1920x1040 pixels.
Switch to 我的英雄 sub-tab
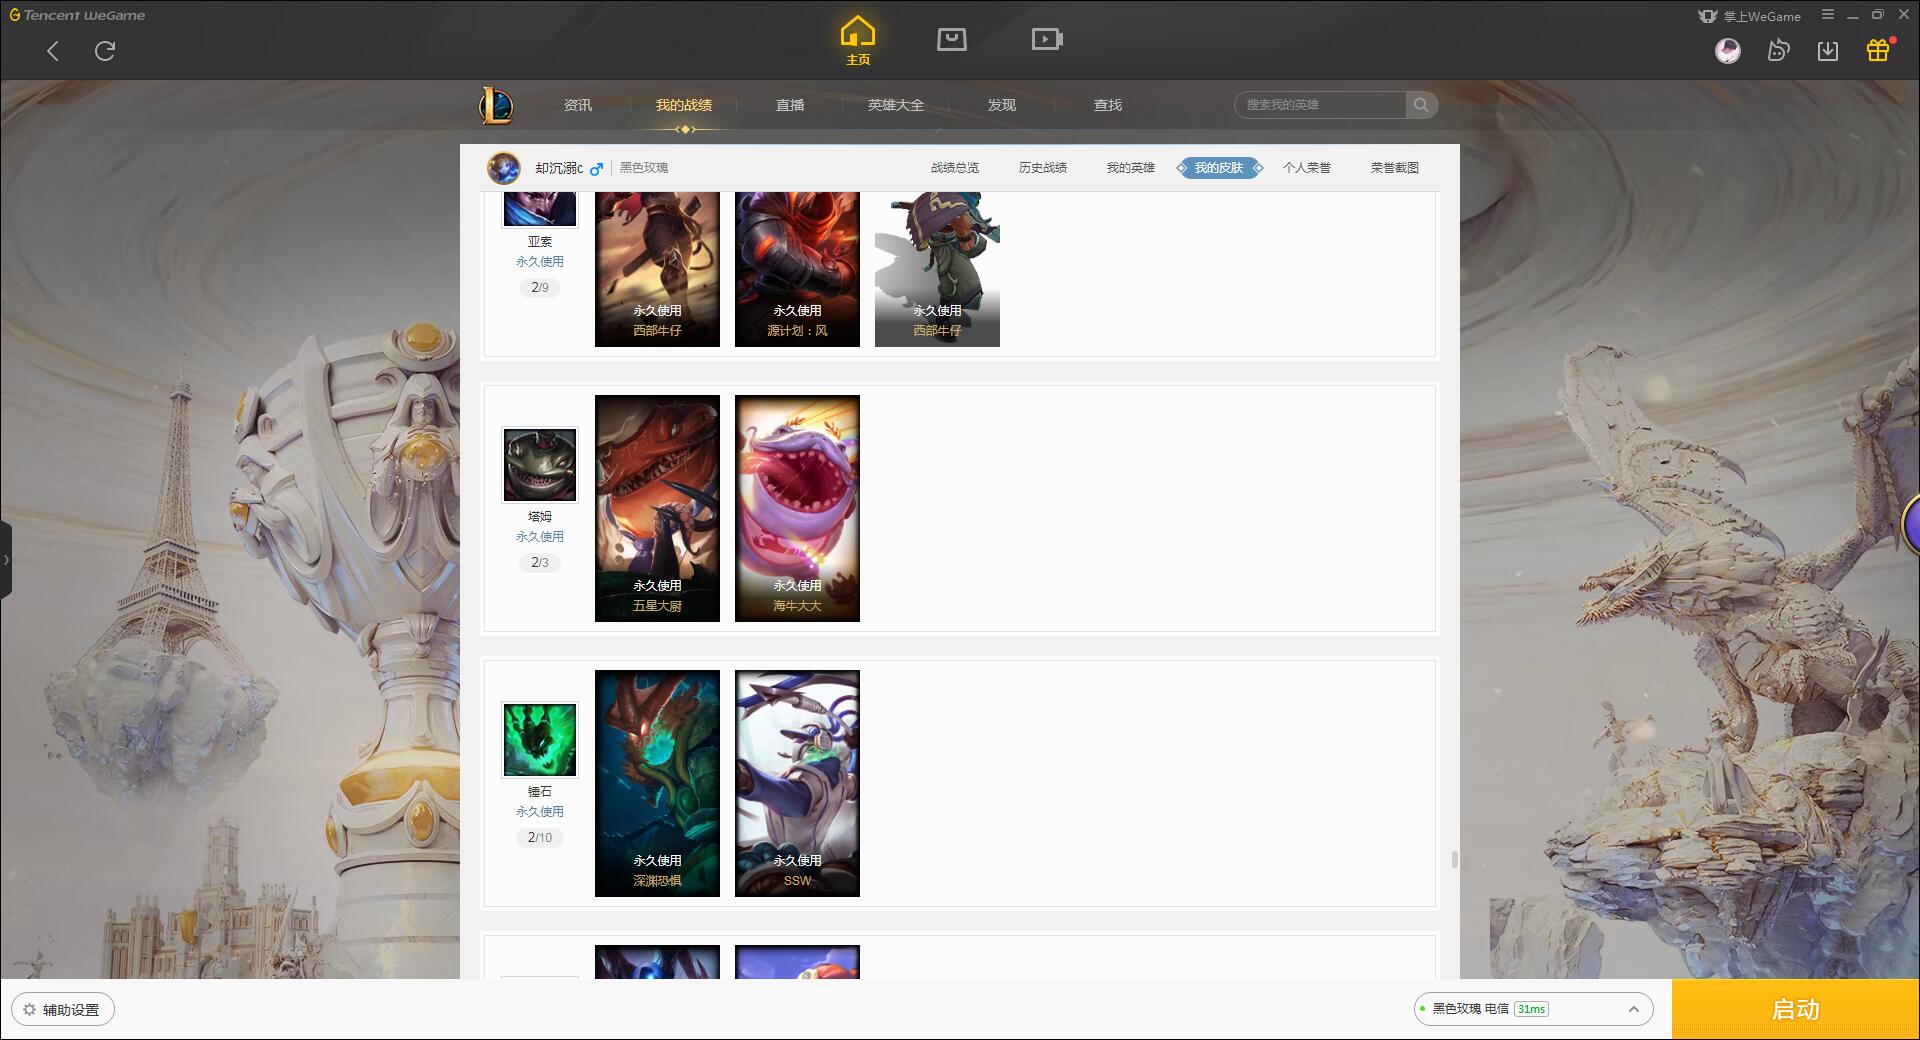pos(1131,168)
